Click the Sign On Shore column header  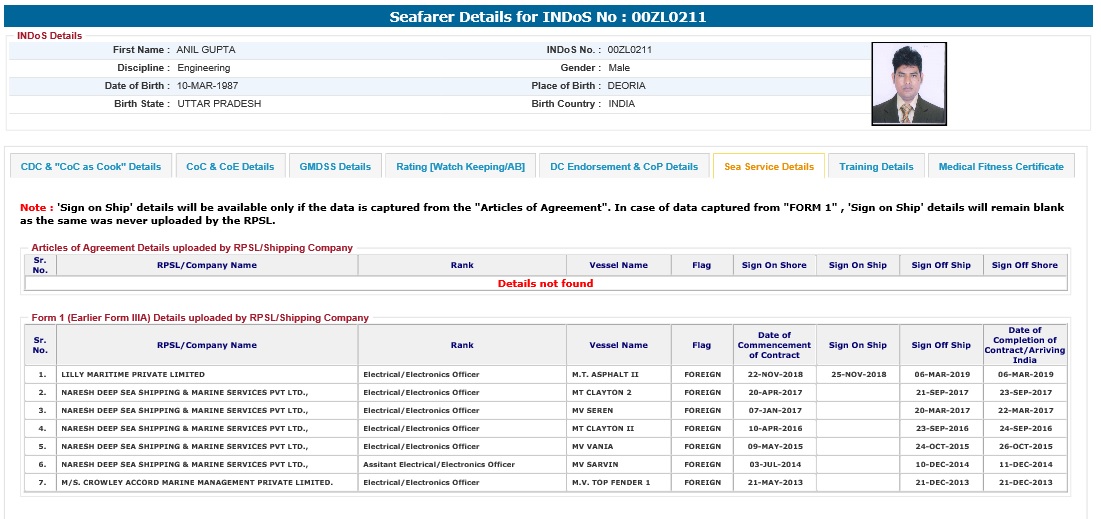[x=774, y=265]
